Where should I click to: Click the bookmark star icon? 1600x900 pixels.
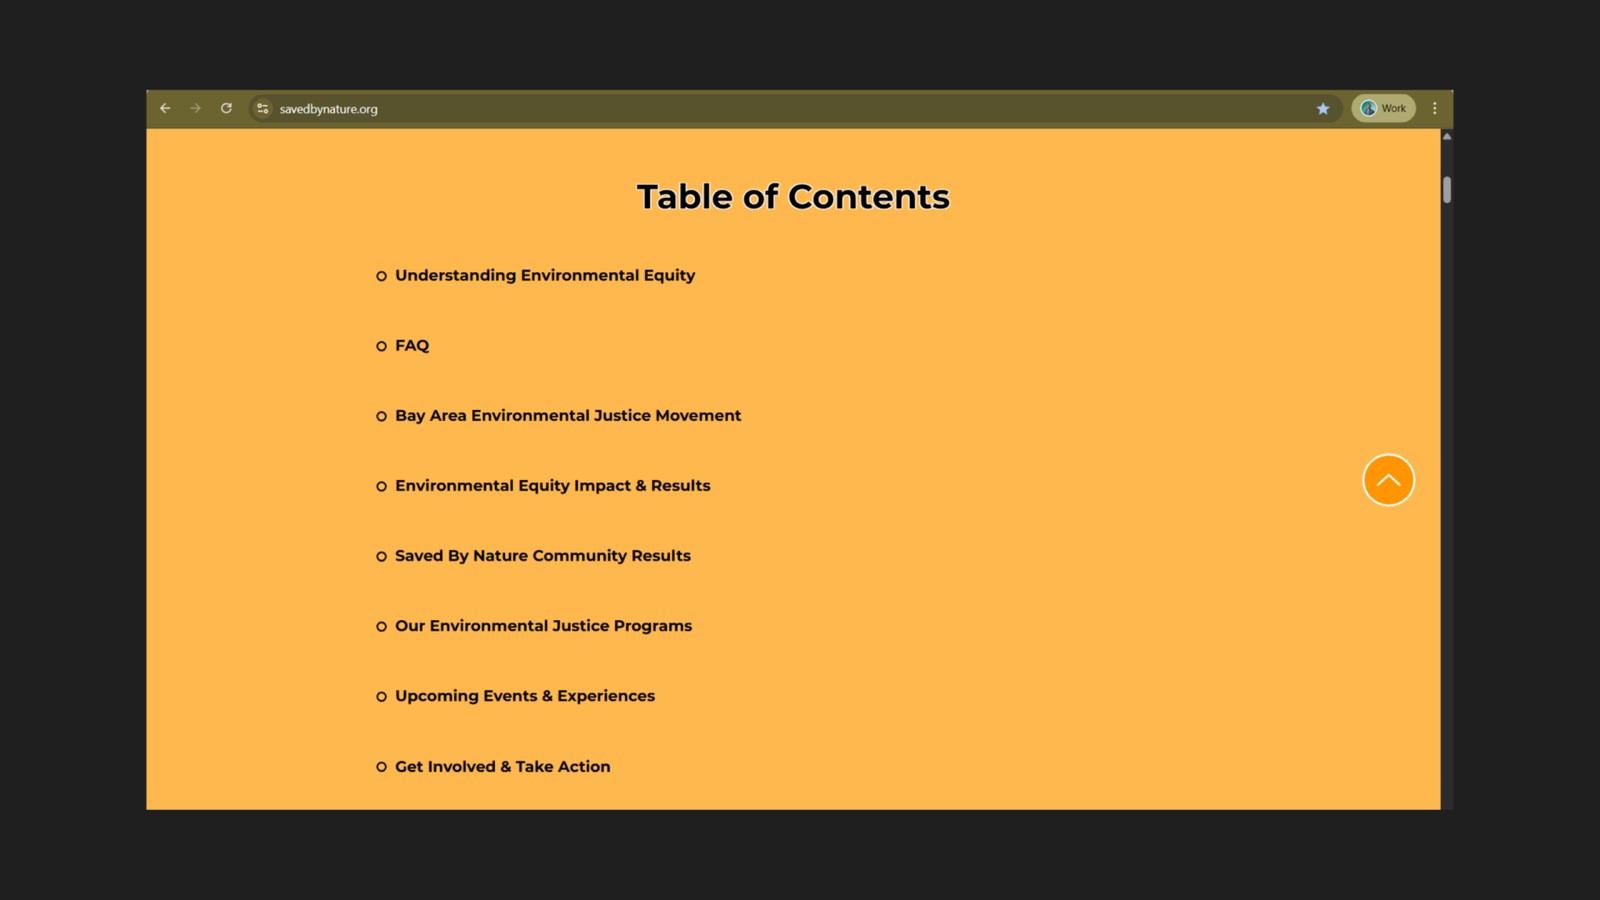[x=1323, y=108]
